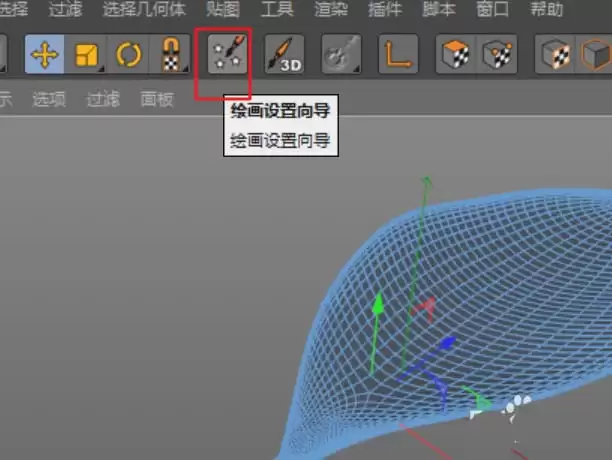
Task: Click the orange L-shaped axis icon
Action: (398, 55)
